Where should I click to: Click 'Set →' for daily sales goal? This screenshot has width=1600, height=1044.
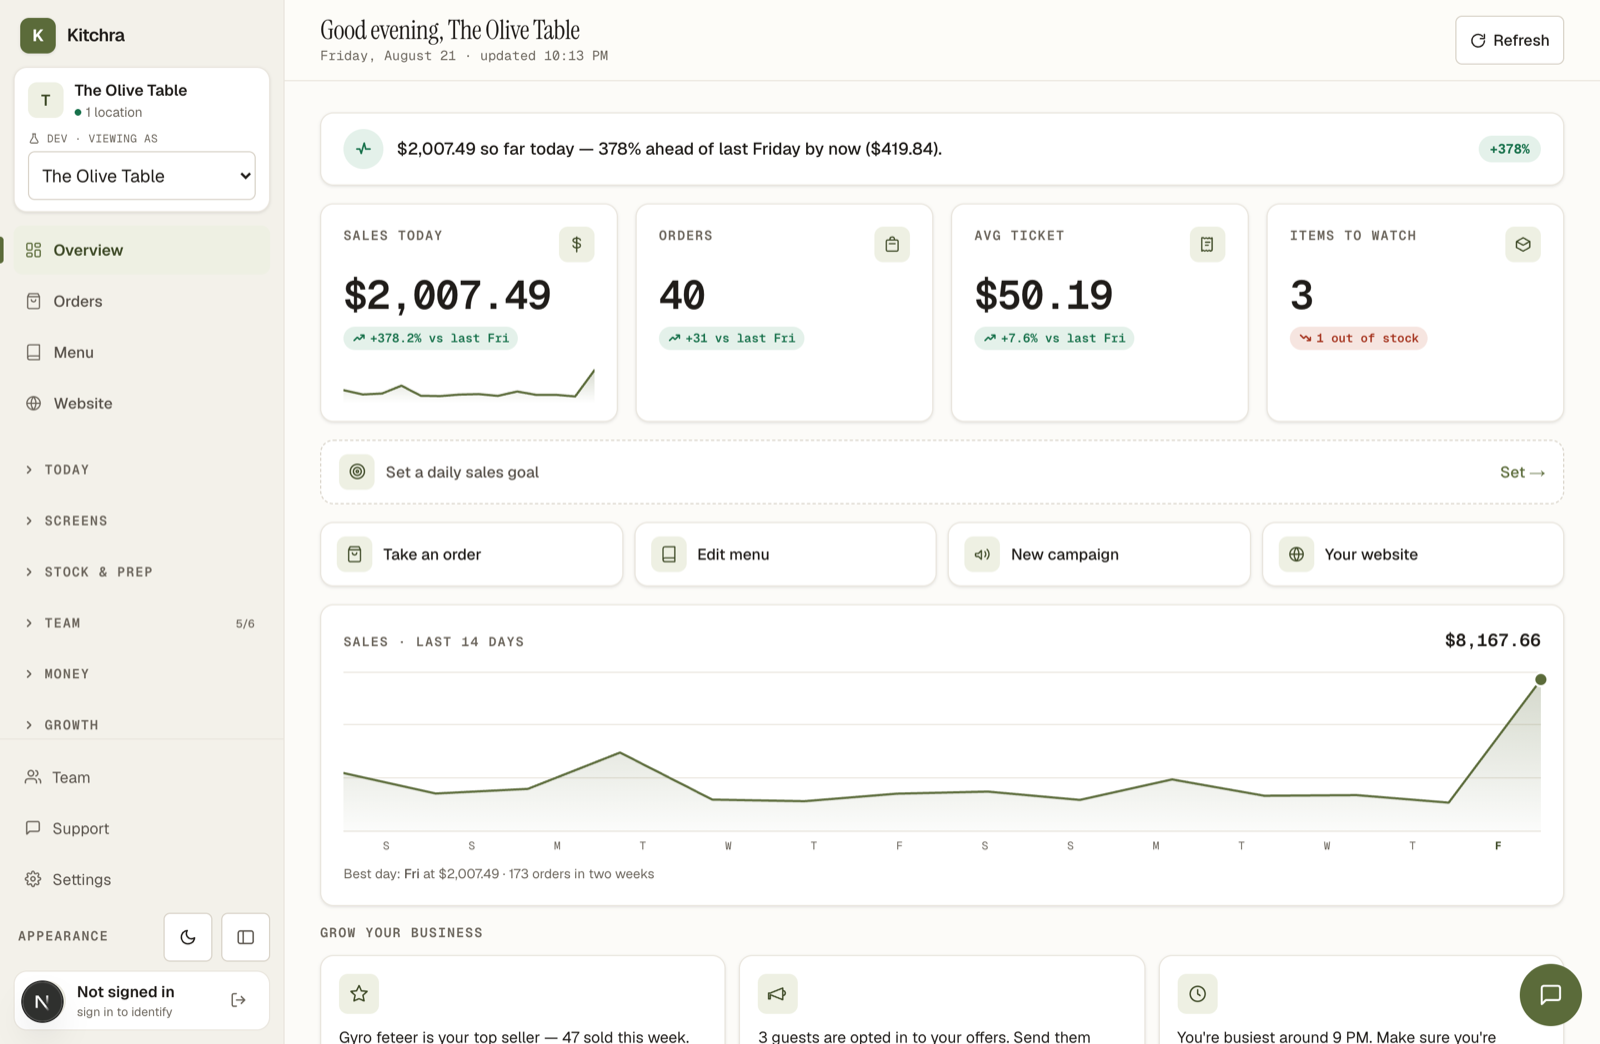pos(1522,472)
